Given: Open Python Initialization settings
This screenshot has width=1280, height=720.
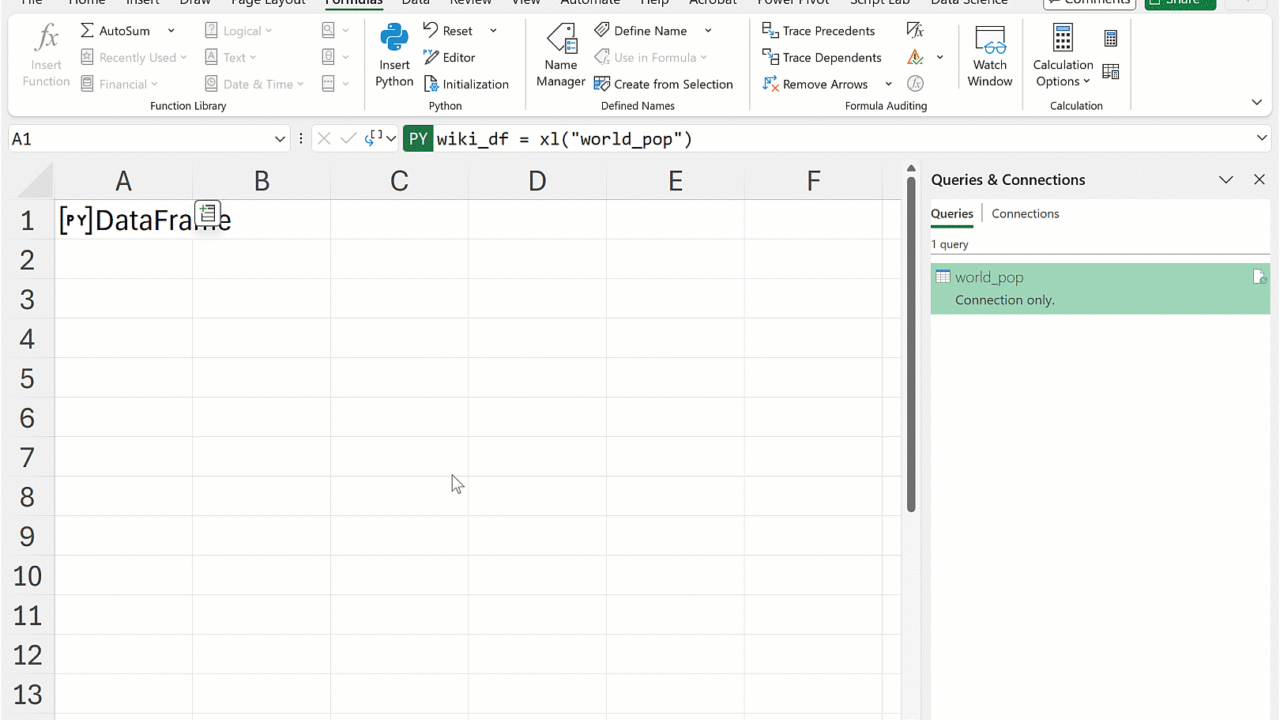Looking at the screenshot, I should tap(466, 85).
